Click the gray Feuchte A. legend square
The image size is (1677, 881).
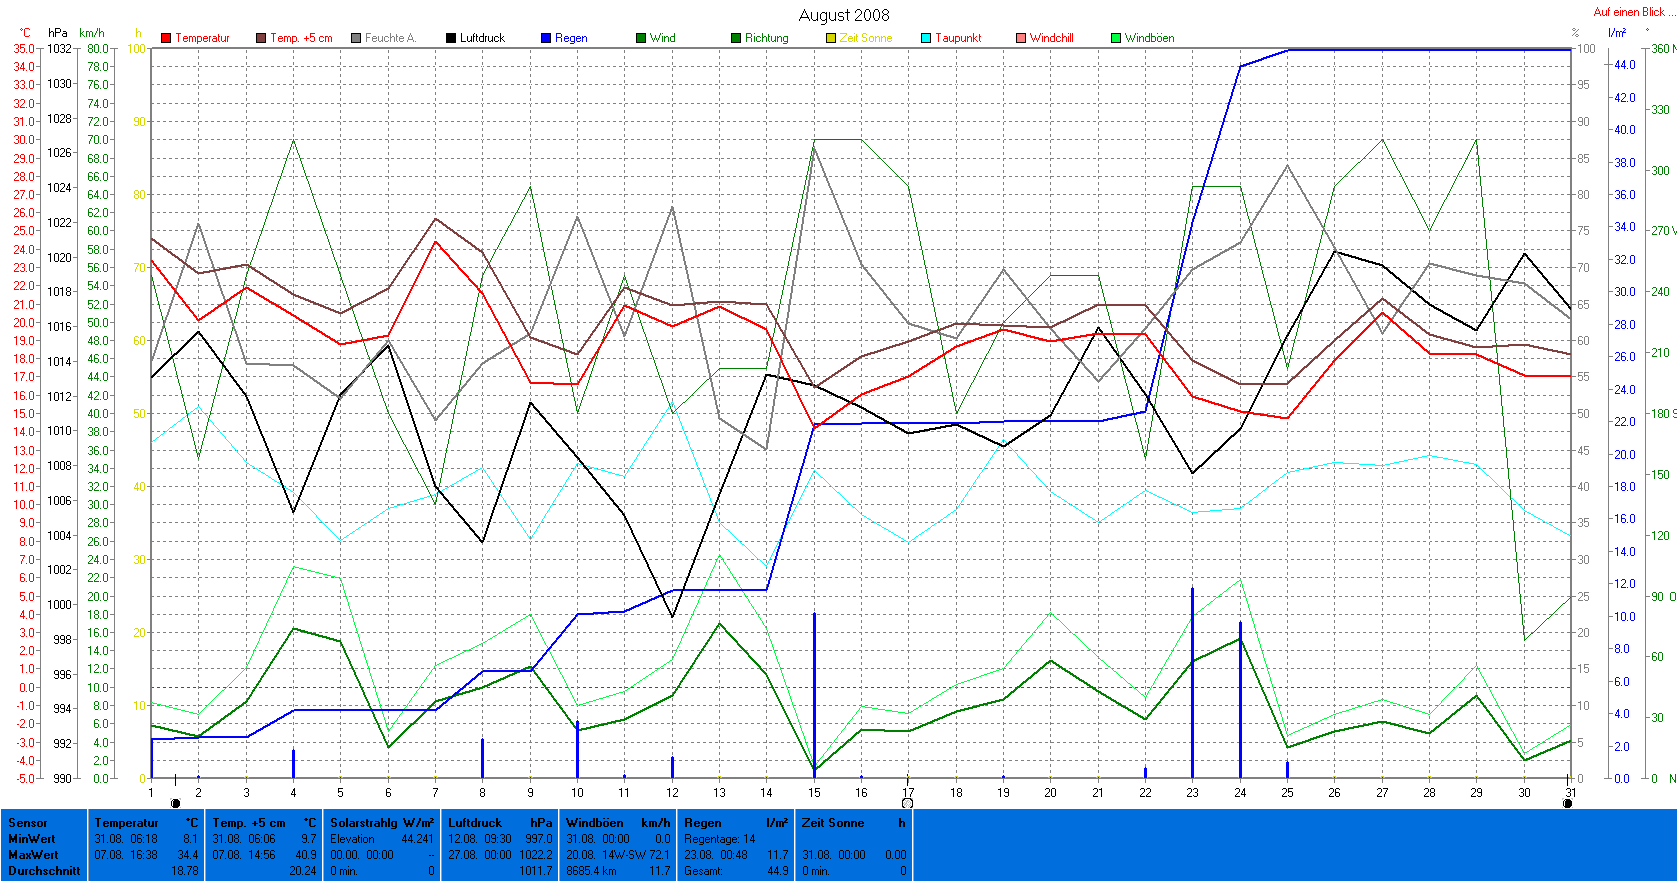pyautogui.click(x=356, y=38)
